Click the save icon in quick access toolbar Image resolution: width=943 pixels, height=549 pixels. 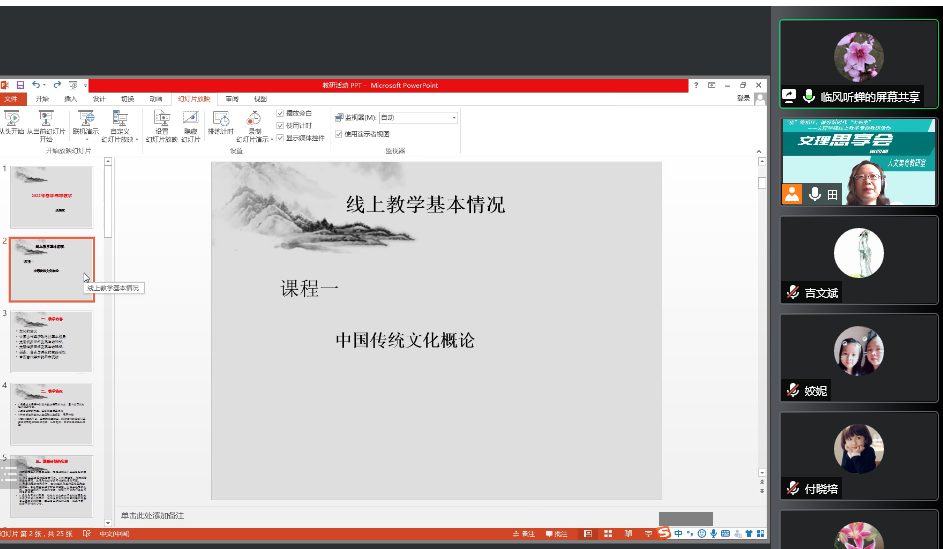[20, 86]
